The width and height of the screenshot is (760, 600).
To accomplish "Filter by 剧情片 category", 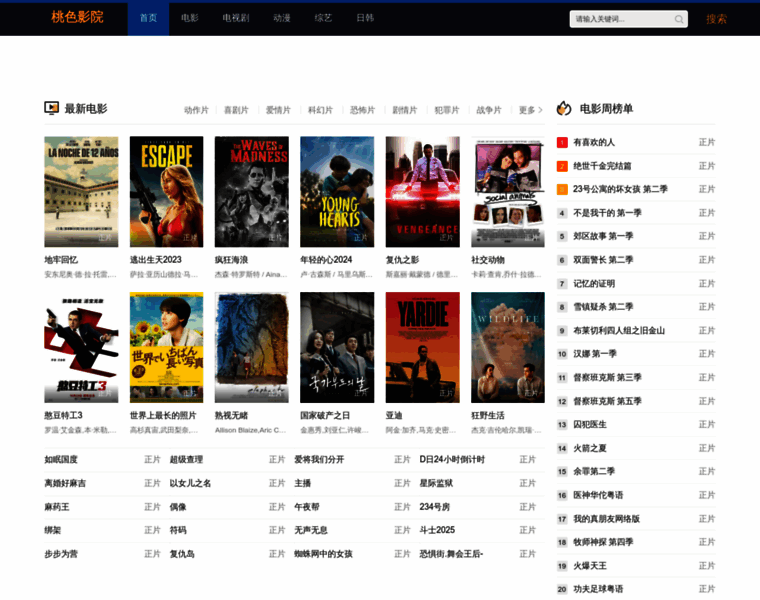I will pyautogui.click(x=405, y=110).
